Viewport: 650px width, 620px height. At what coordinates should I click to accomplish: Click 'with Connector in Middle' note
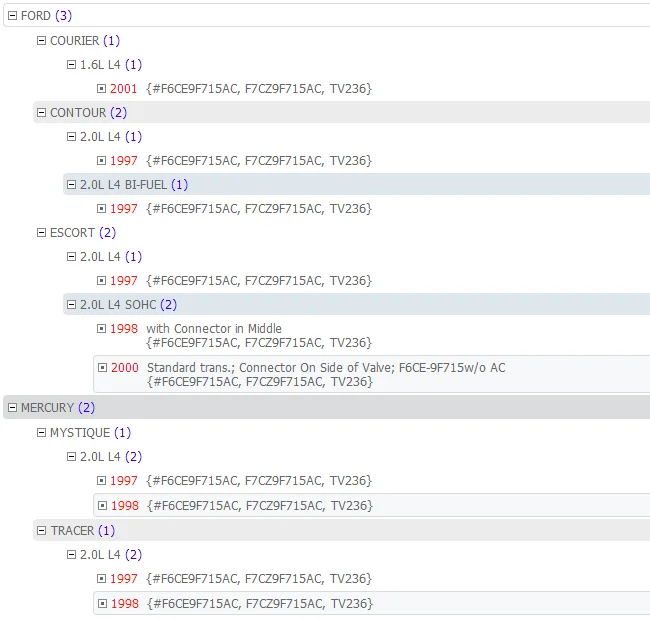pyautogui.click(x=214, y=329)
